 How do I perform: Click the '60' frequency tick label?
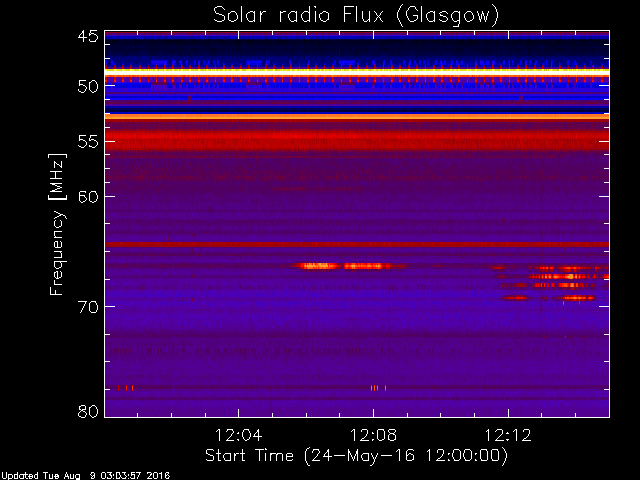[x=88, y=197]
